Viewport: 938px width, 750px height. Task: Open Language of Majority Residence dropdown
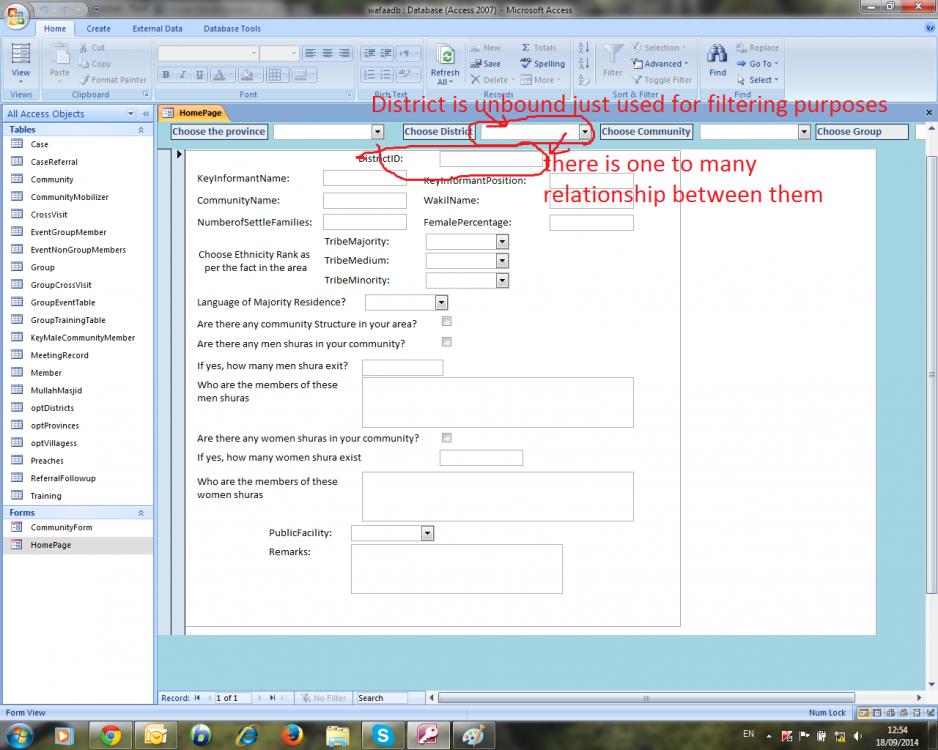click(441, 303)
